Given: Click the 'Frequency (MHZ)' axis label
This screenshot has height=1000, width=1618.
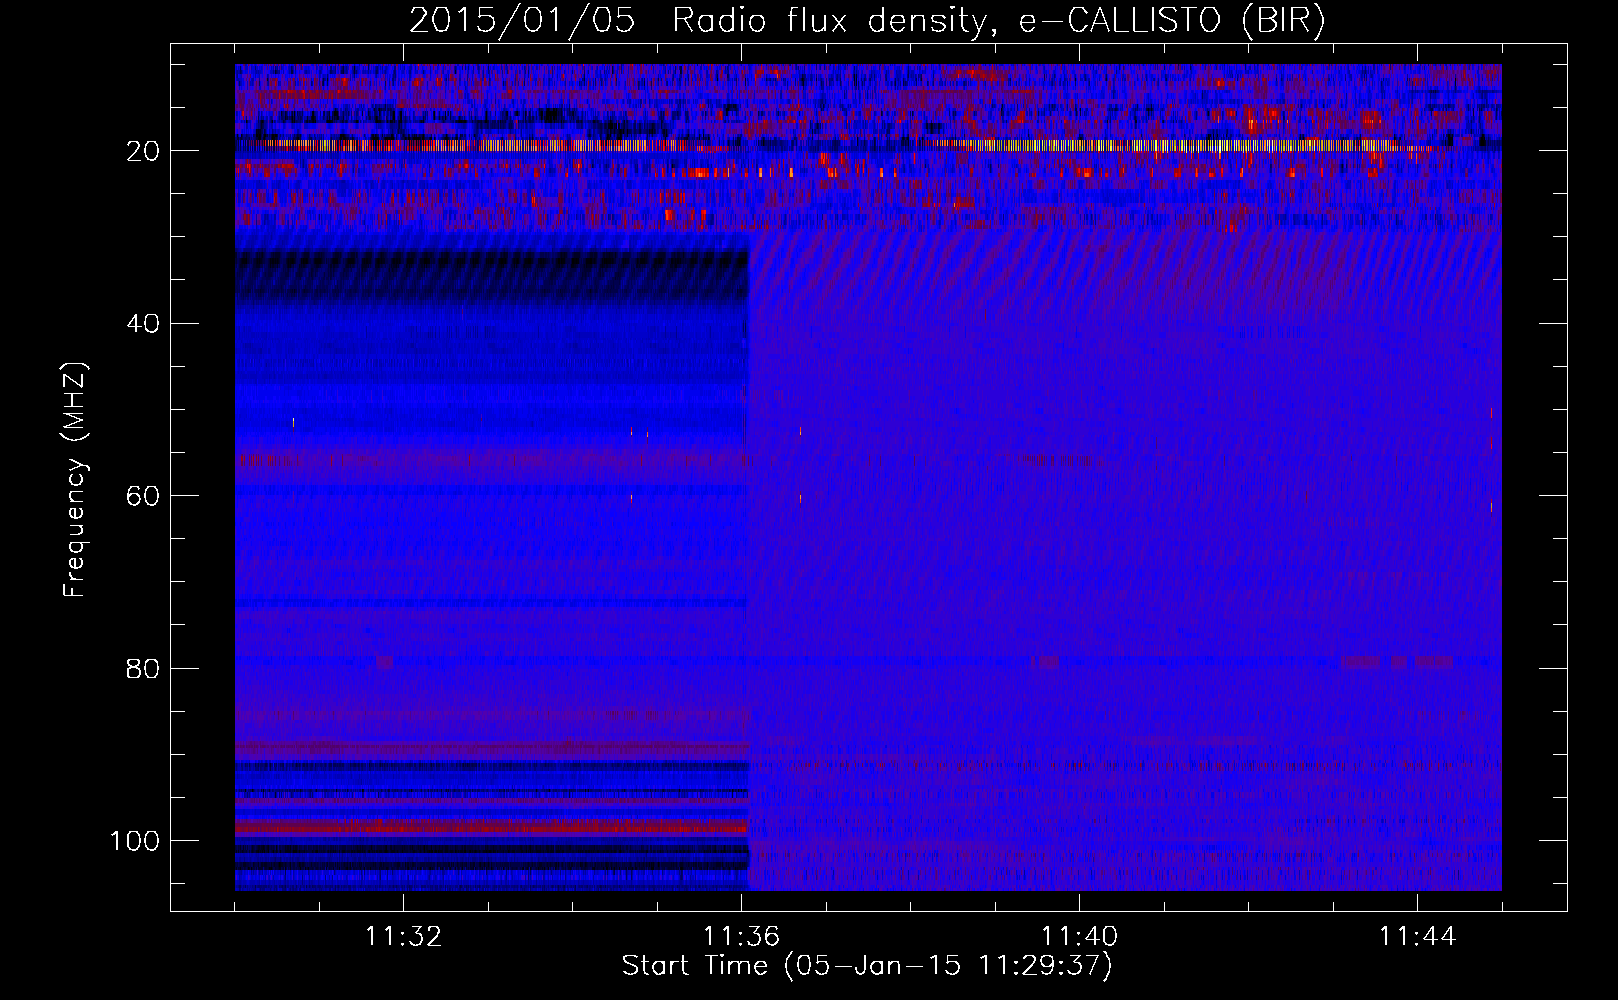Looking at the screenshot, I should coord(75,480).
